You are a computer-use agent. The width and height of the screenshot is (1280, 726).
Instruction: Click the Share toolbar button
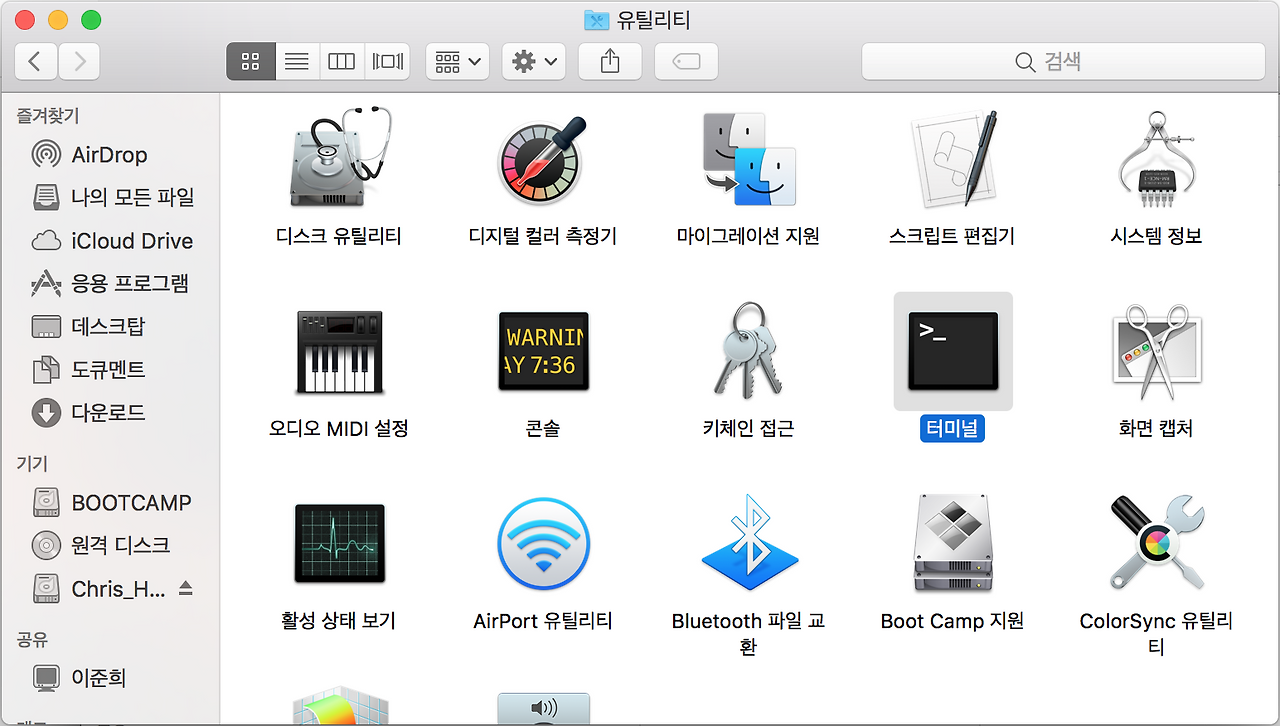coord(610,62)
